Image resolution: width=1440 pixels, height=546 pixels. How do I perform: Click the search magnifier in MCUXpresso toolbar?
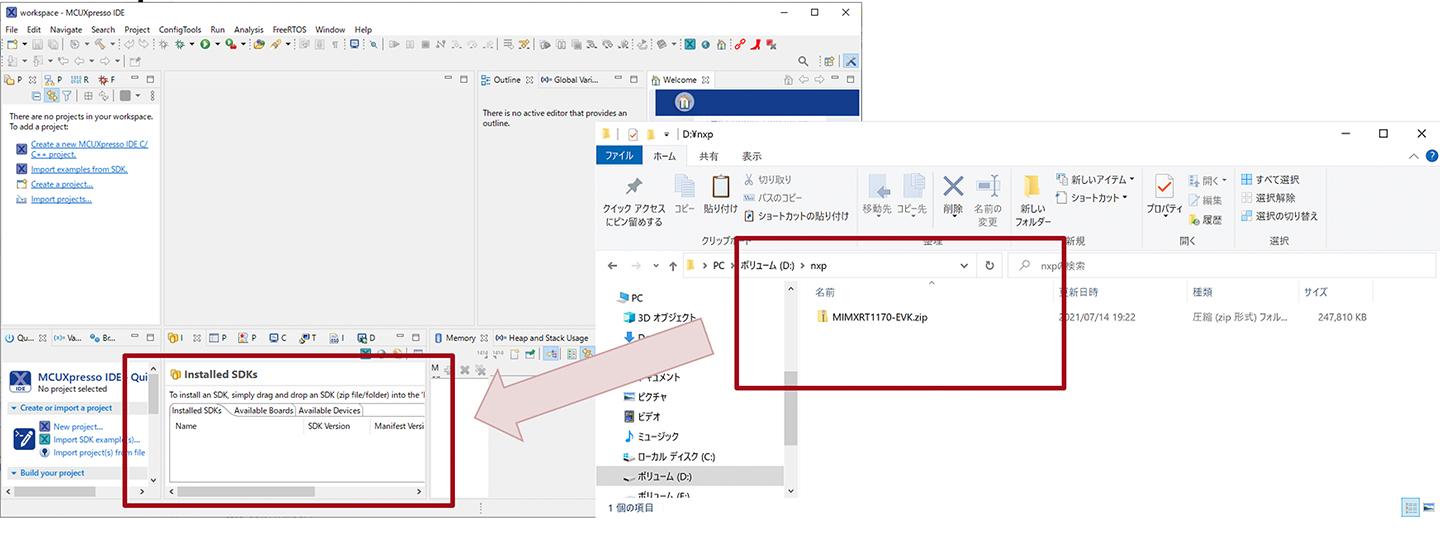803,61
